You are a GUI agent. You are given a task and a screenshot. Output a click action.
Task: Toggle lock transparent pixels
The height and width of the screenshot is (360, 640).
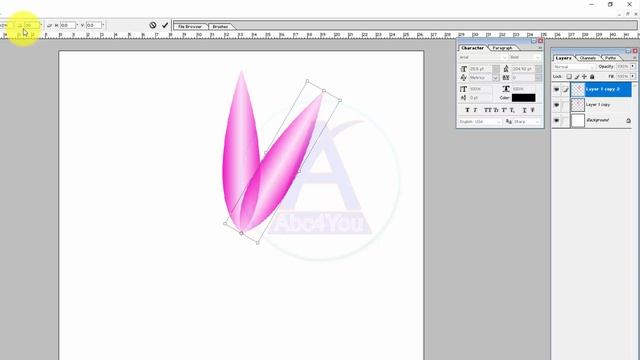click(x=569, y=77)
